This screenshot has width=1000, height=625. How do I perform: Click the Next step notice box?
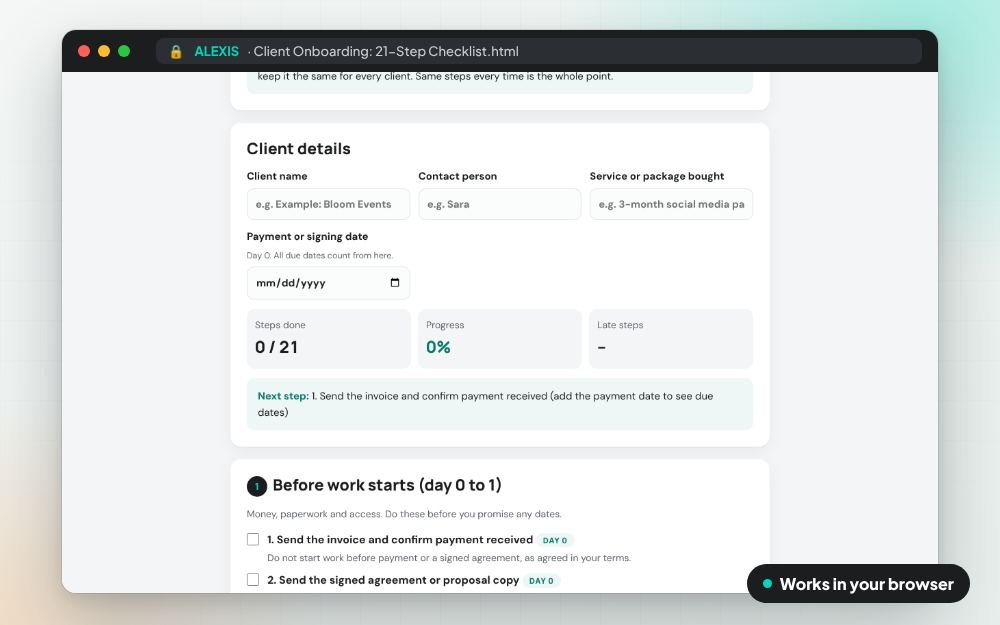(499, 404)
